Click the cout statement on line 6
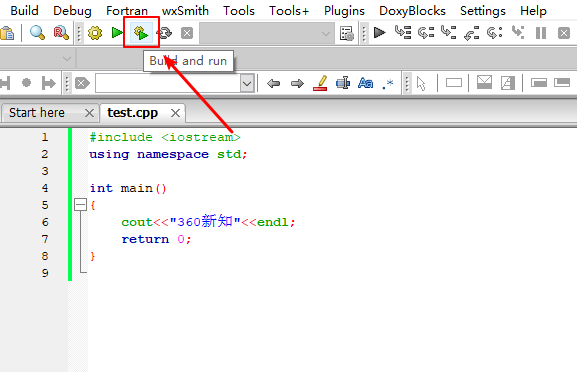This screenshot has height=372, width=577. pos(208,222)
